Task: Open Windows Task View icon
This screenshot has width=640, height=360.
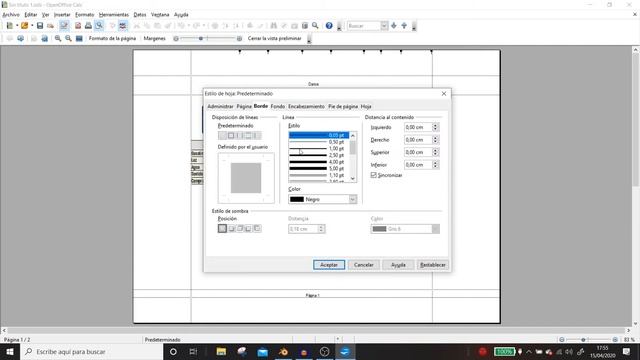Action: click(193, 351)
